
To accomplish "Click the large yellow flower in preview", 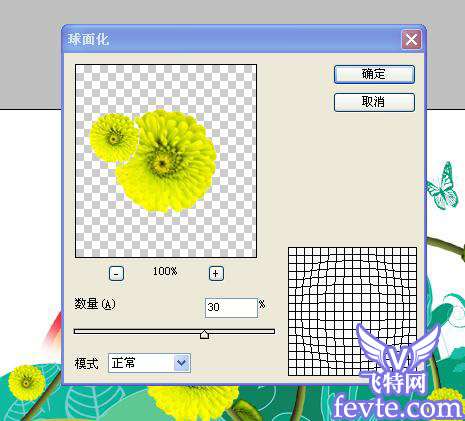I will (x=167, y=162).
